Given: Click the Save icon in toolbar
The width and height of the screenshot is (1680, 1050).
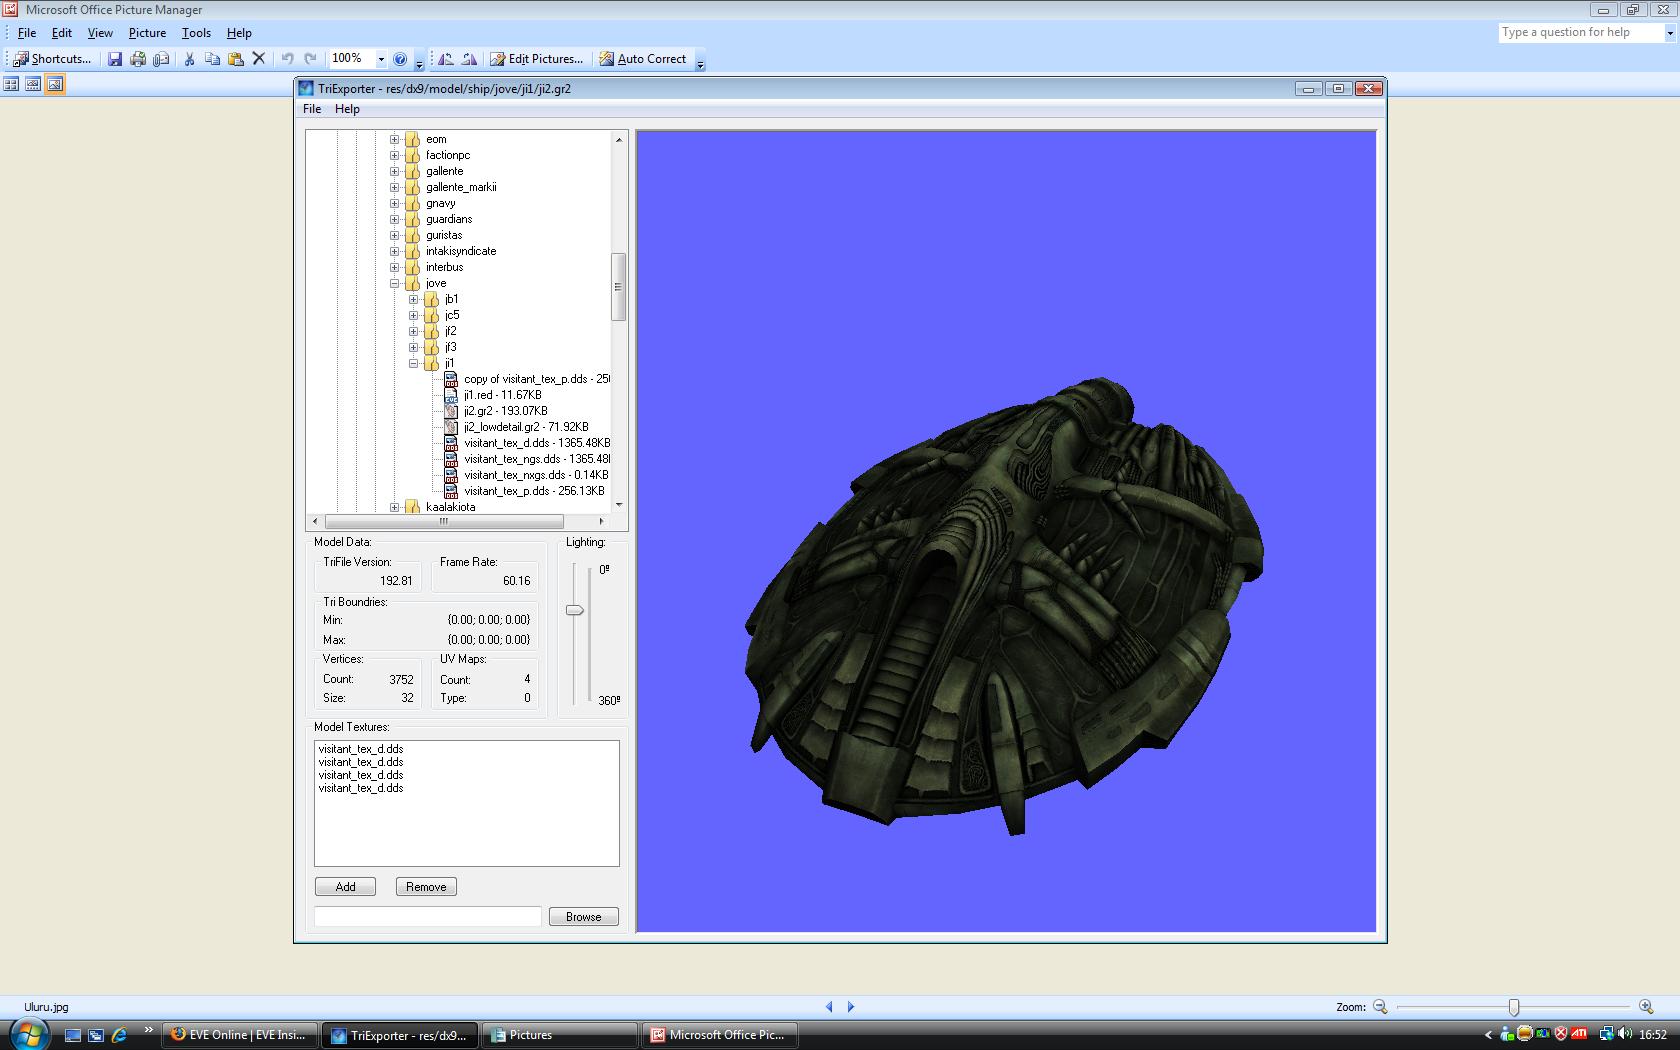Looking at the screenshot, I should coord(115,59).
